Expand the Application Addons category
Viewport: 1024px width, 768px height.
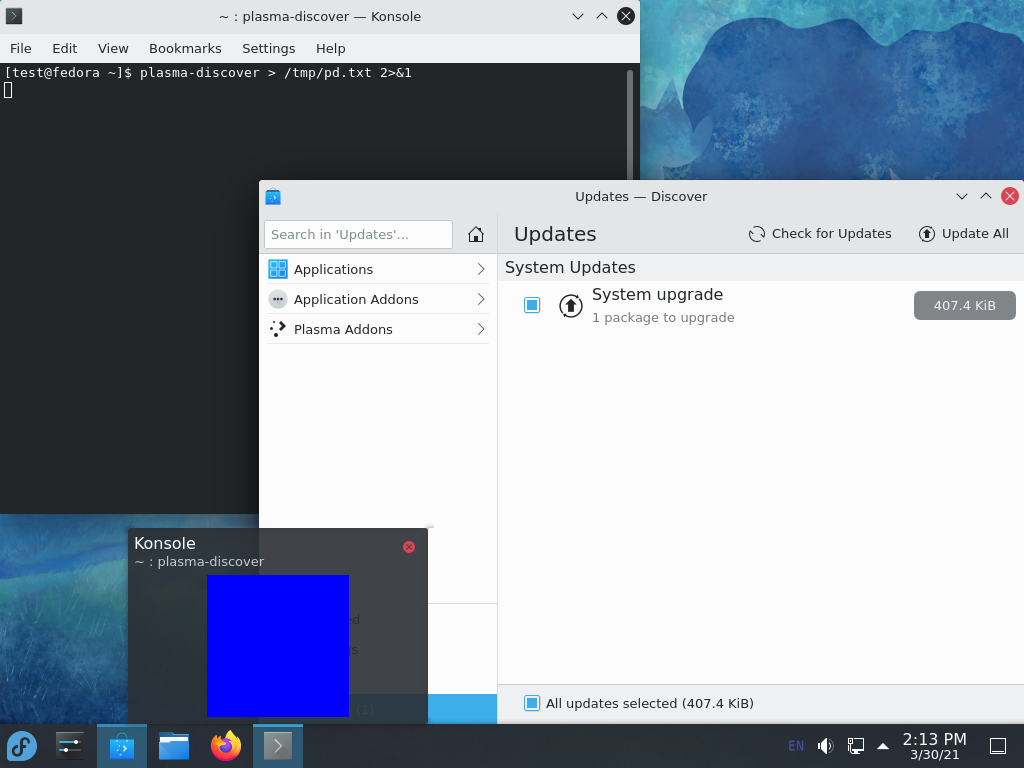377,299
